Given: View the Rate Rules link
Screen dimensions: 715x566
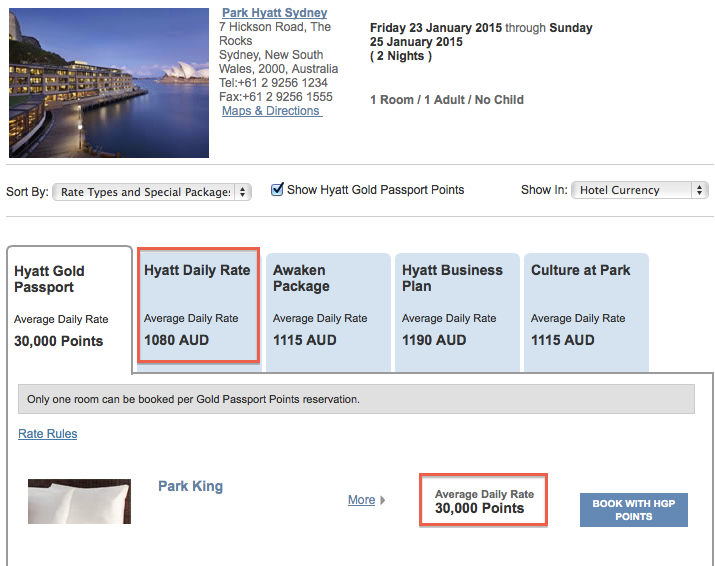Looking at the screenshot, I should pyautogui.click(x=48, y=434).
